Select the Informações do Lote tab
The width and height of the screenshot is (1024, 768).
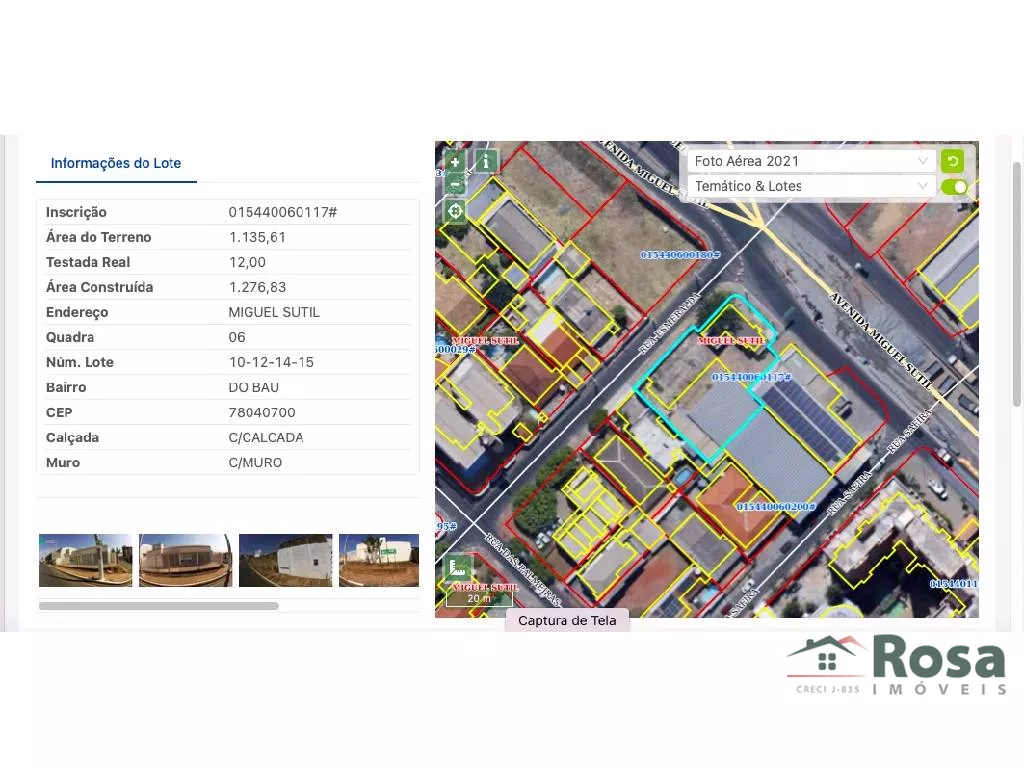click(116, 163)
